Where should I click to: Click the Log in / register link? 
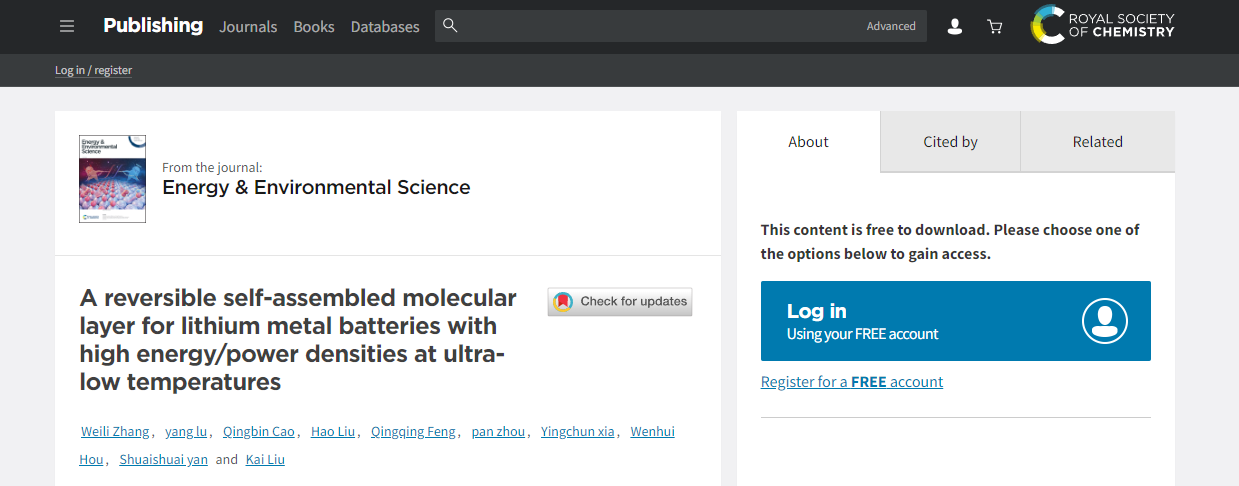(x=93, y=70)
